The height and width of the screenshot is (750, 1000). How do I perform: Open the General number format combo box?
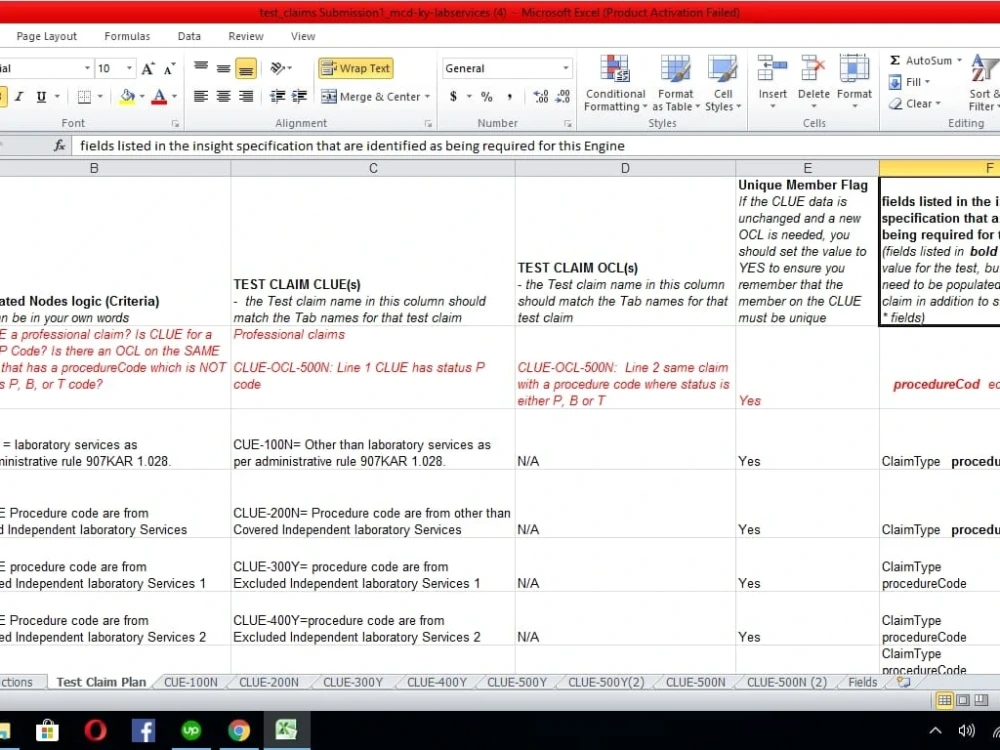tap(507, 68)
